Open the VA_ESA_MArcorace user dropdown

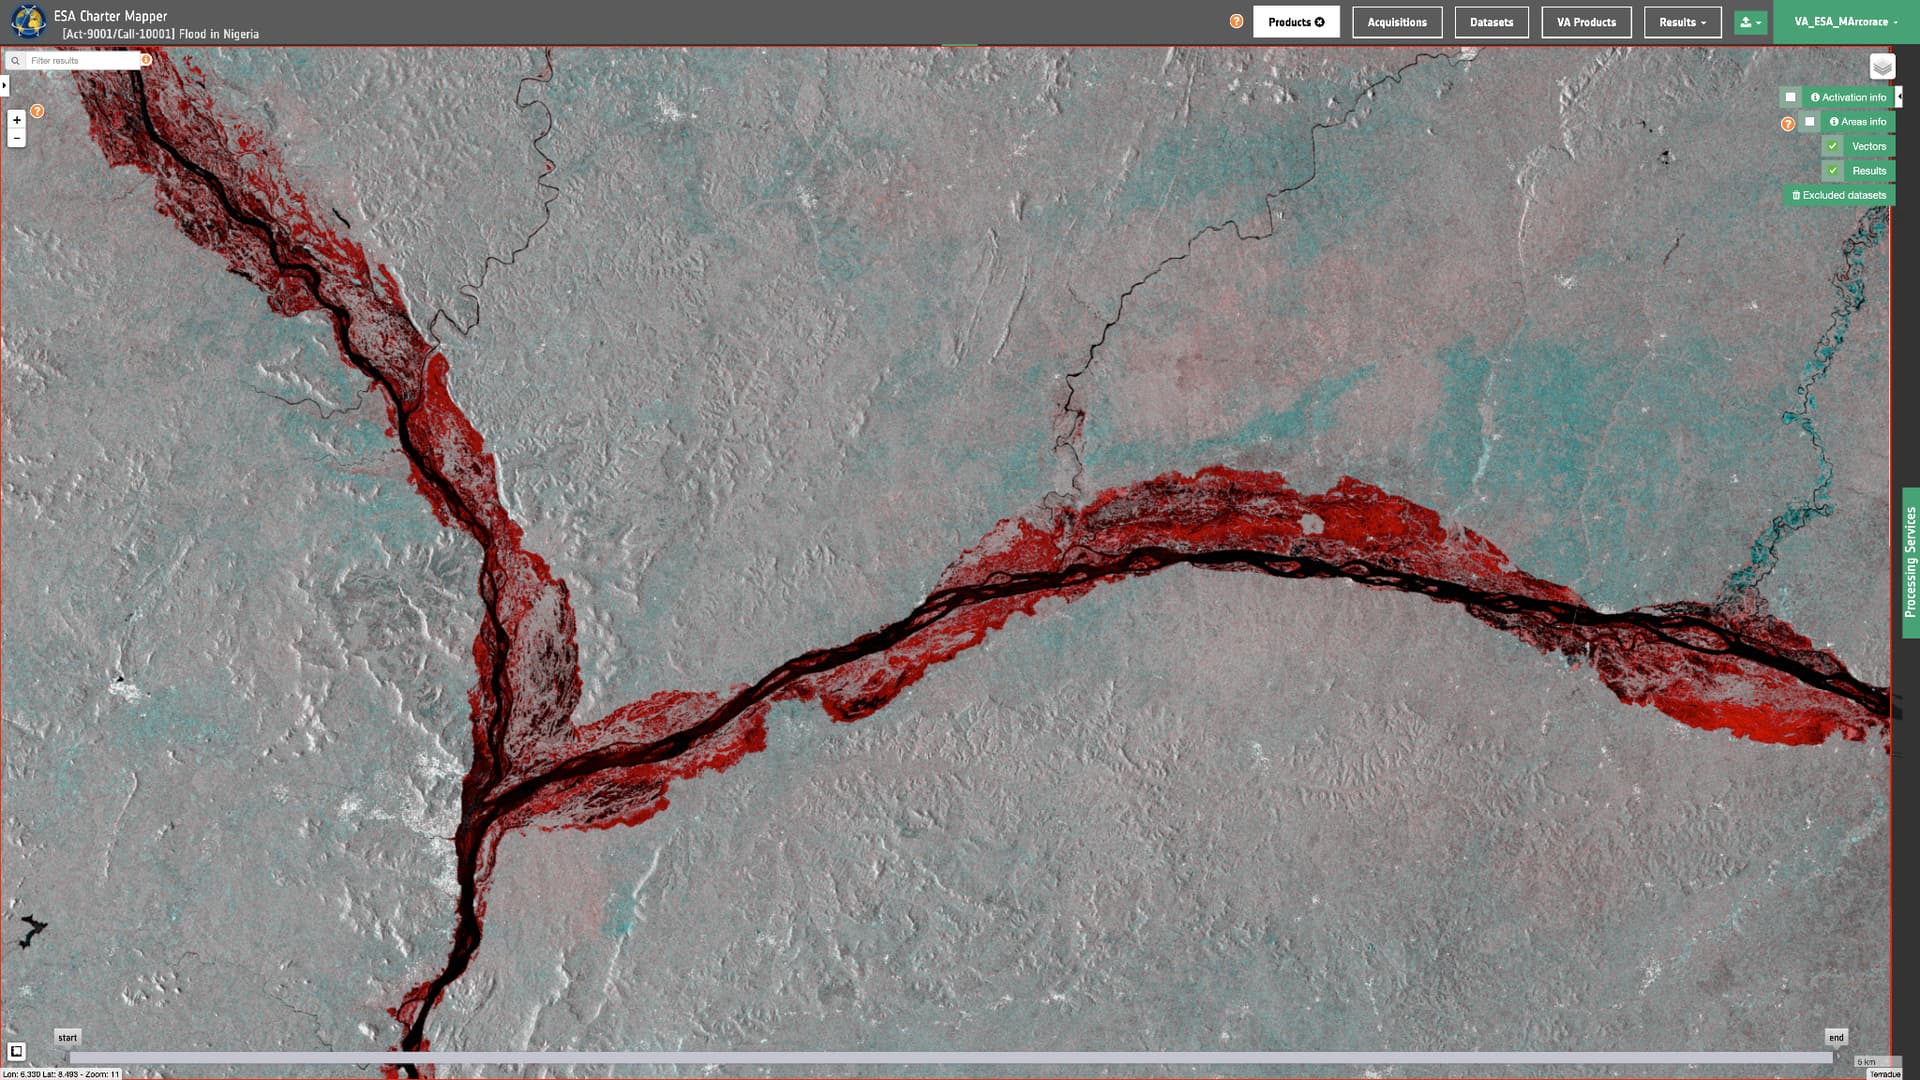[1845, 22]
